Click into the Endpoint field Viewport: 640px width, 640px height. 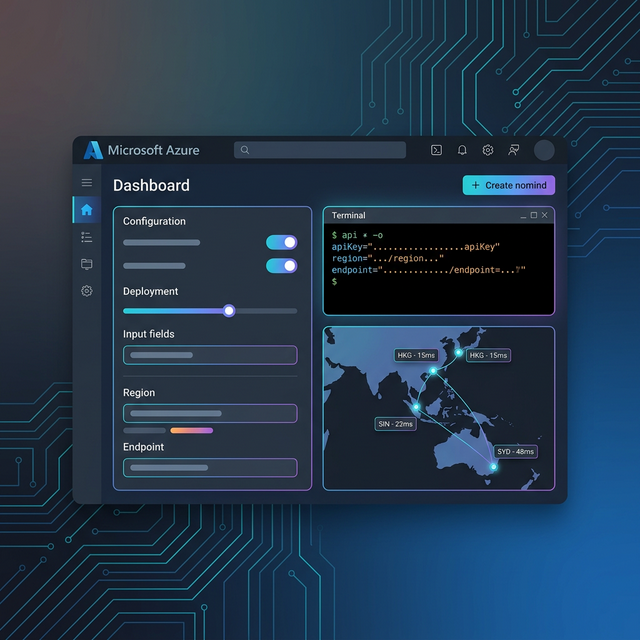pos(210,467)
